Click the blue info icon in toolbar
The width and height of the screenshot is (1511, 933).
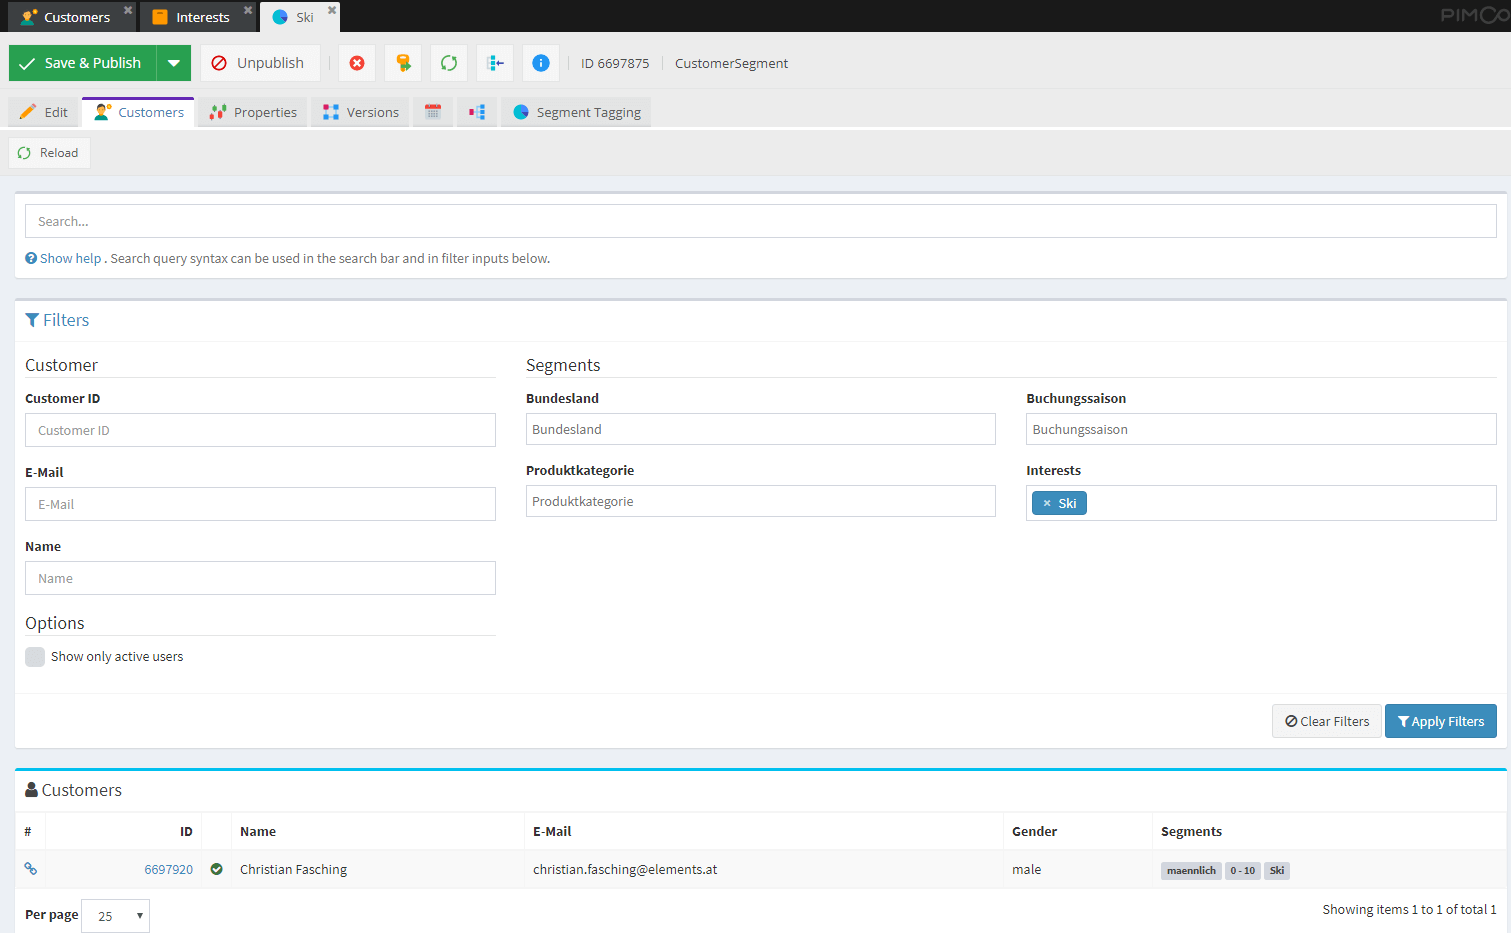pyautogui.click(x=540, y=63)
